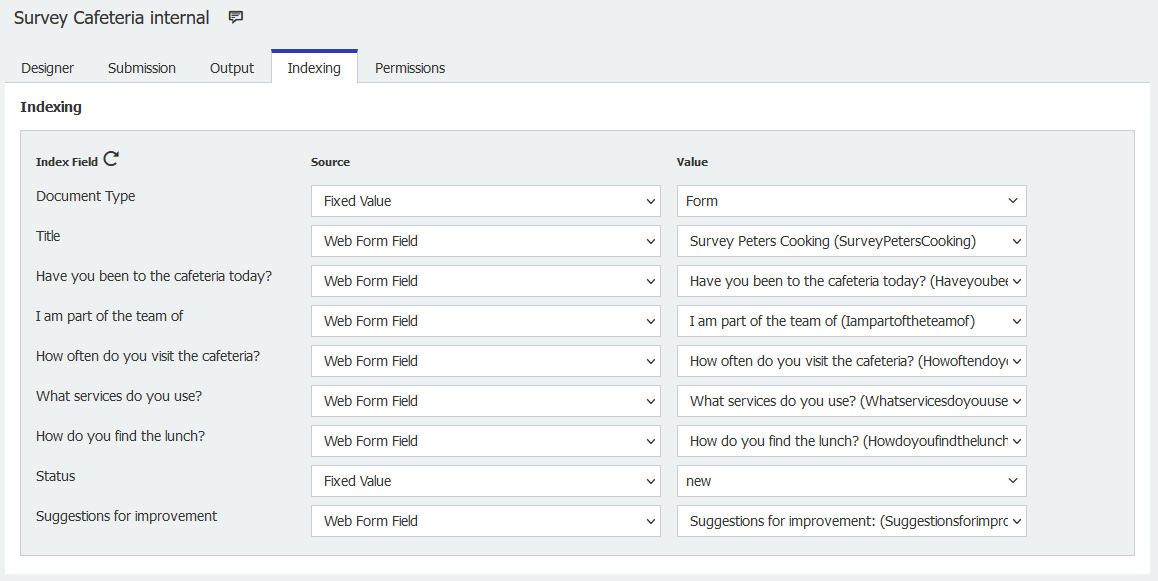Open the comment bubble next to survey title
The image size is (1158, 581).
click(x=235, y=17)
